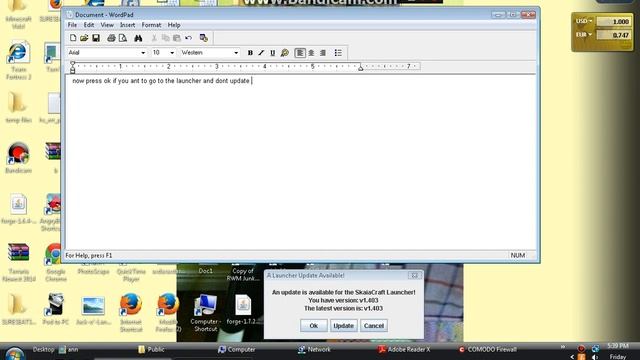Click Cancel in Launcher Update dialog
Image resolution: width=640 pixels, height=360 pixels.
click(374, 326)
